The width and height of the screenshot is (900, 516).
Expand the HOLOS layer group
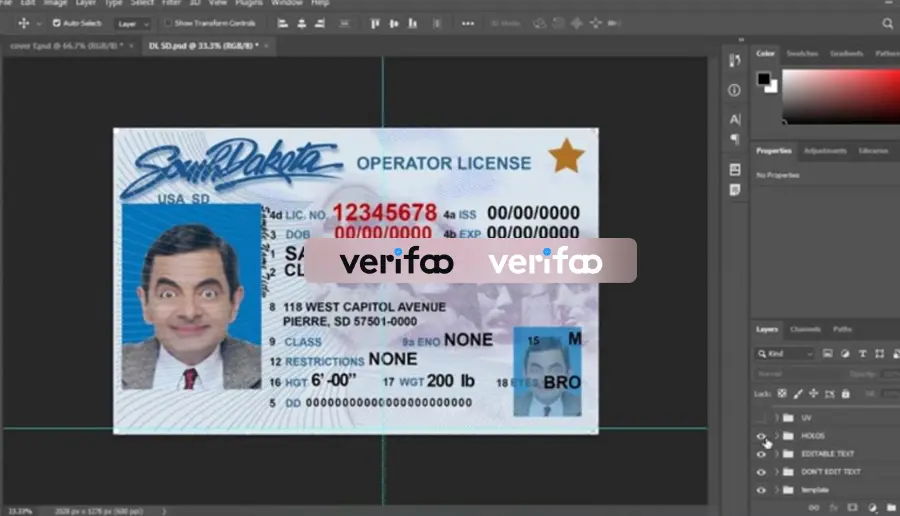click(x=777, y=436)
